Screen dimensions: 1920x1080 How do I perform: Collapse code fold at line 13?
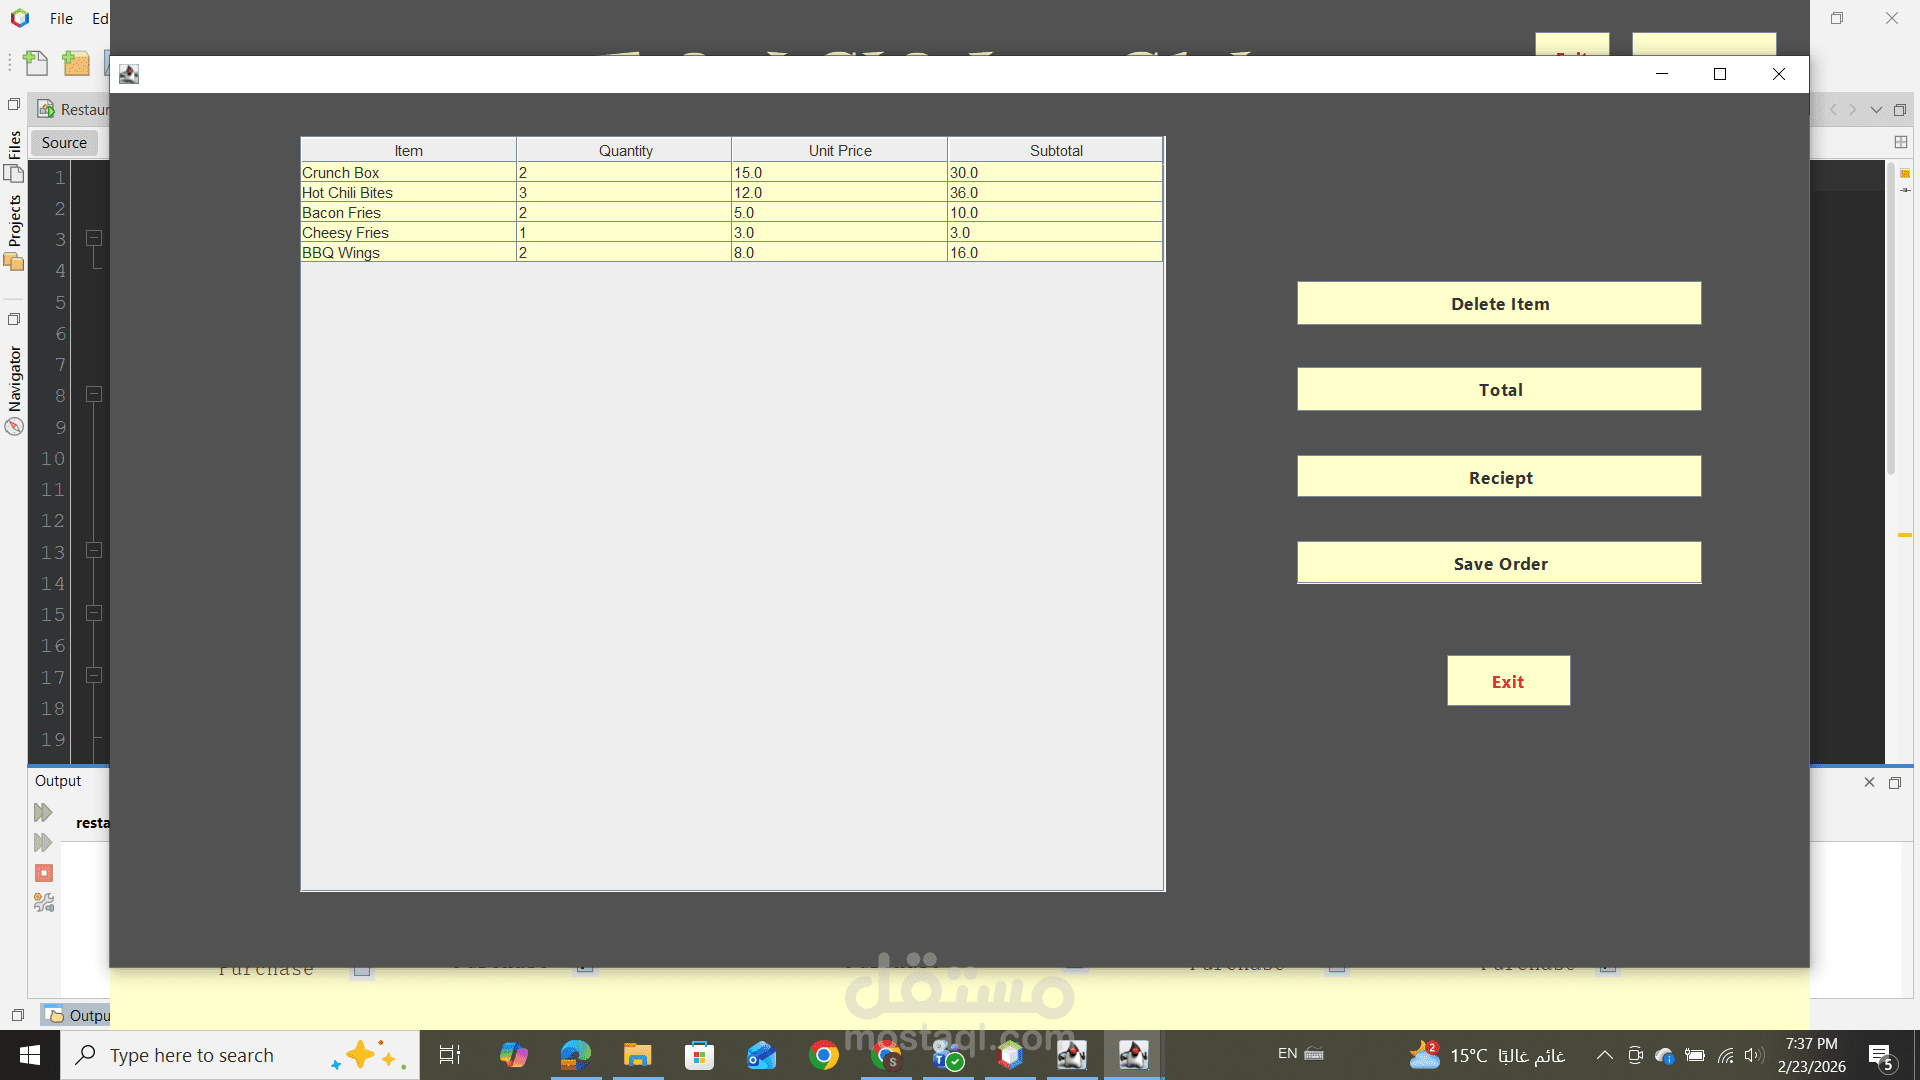click(x=94, y=550)
